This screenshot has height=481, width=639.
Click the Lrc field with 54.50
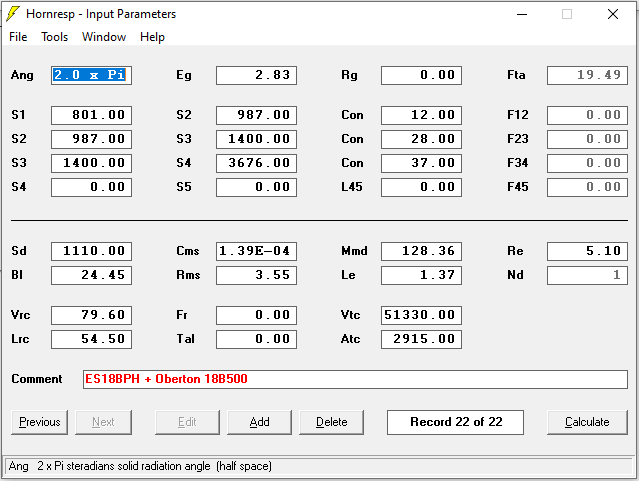(91, 340)
